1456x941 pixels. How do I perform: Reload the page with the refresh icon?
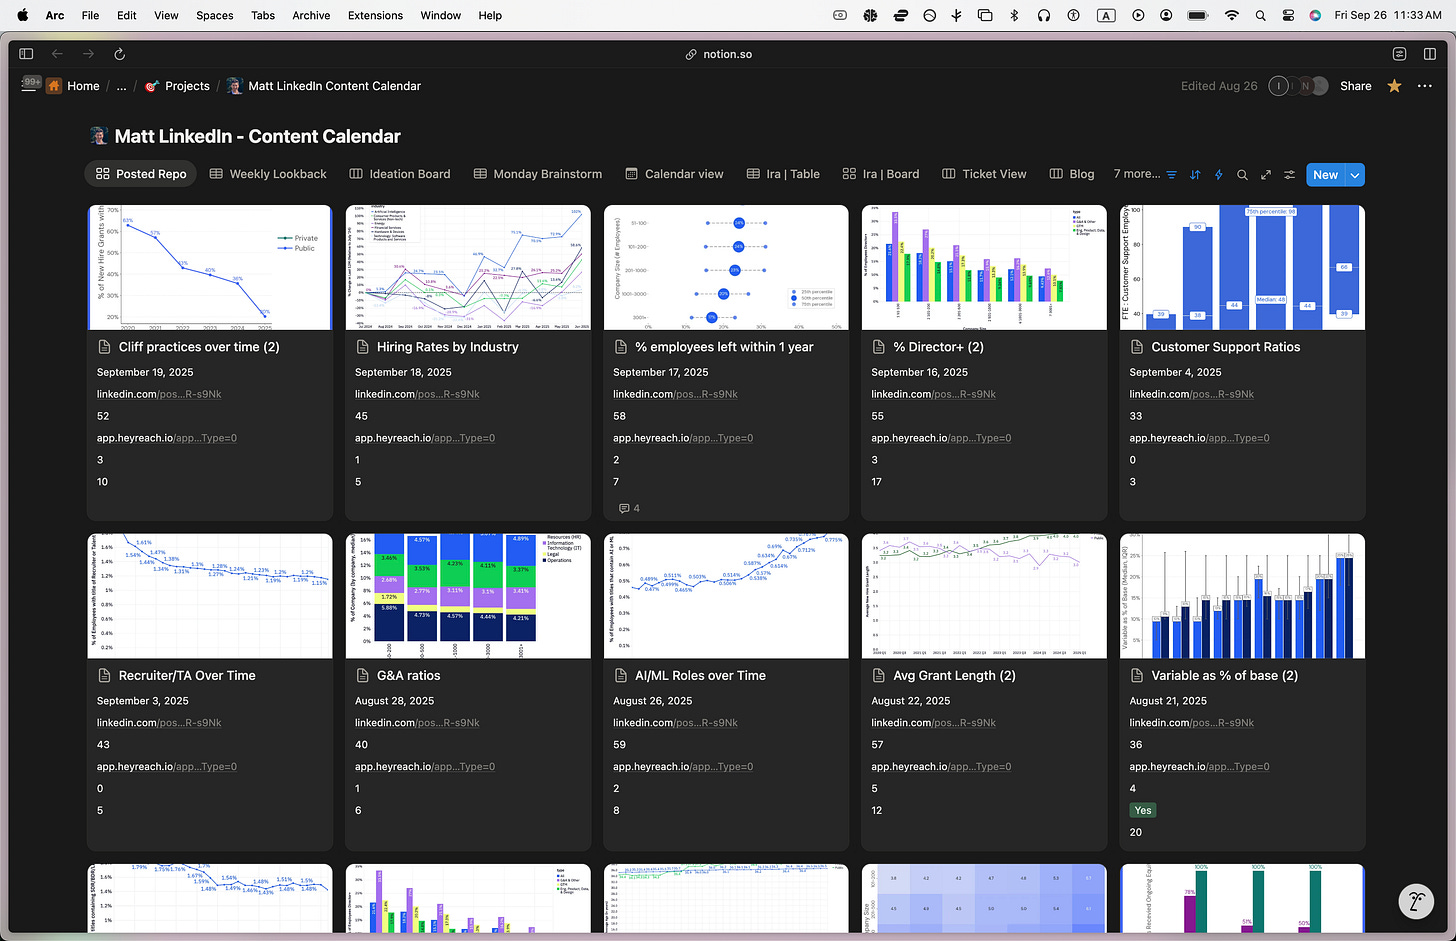119,54
